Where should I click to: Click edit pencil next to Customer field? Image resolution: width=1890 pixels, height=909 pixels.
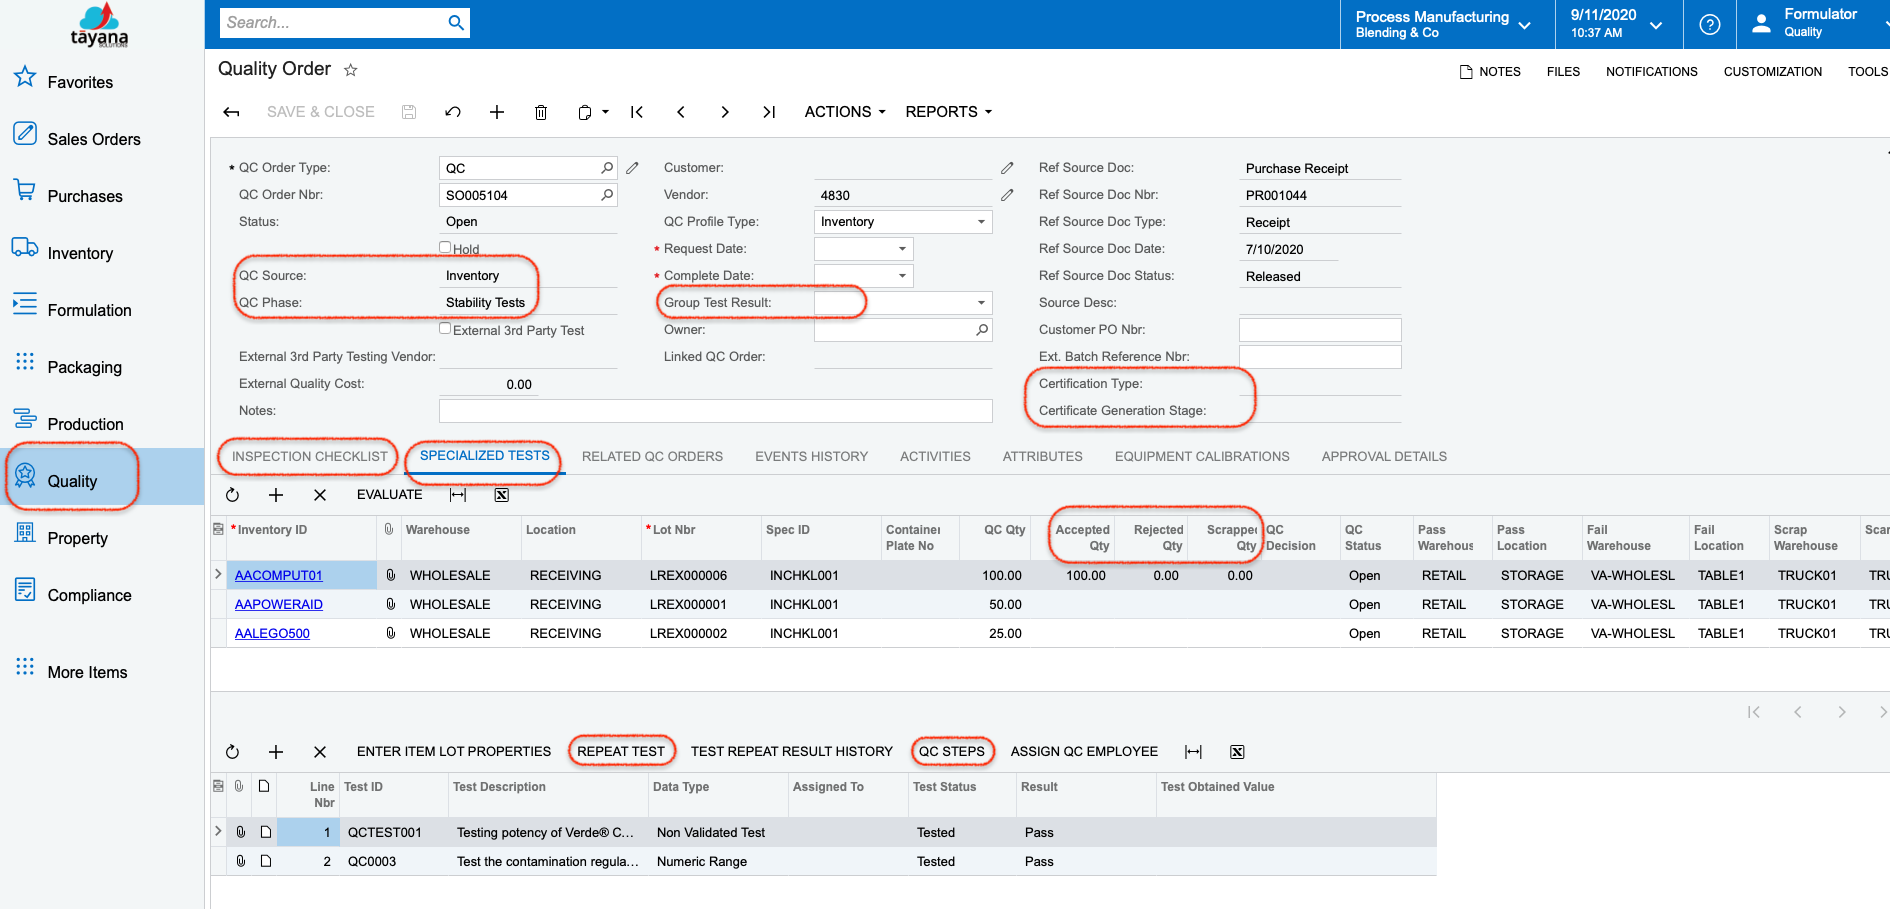click(x=1007, y=168)
